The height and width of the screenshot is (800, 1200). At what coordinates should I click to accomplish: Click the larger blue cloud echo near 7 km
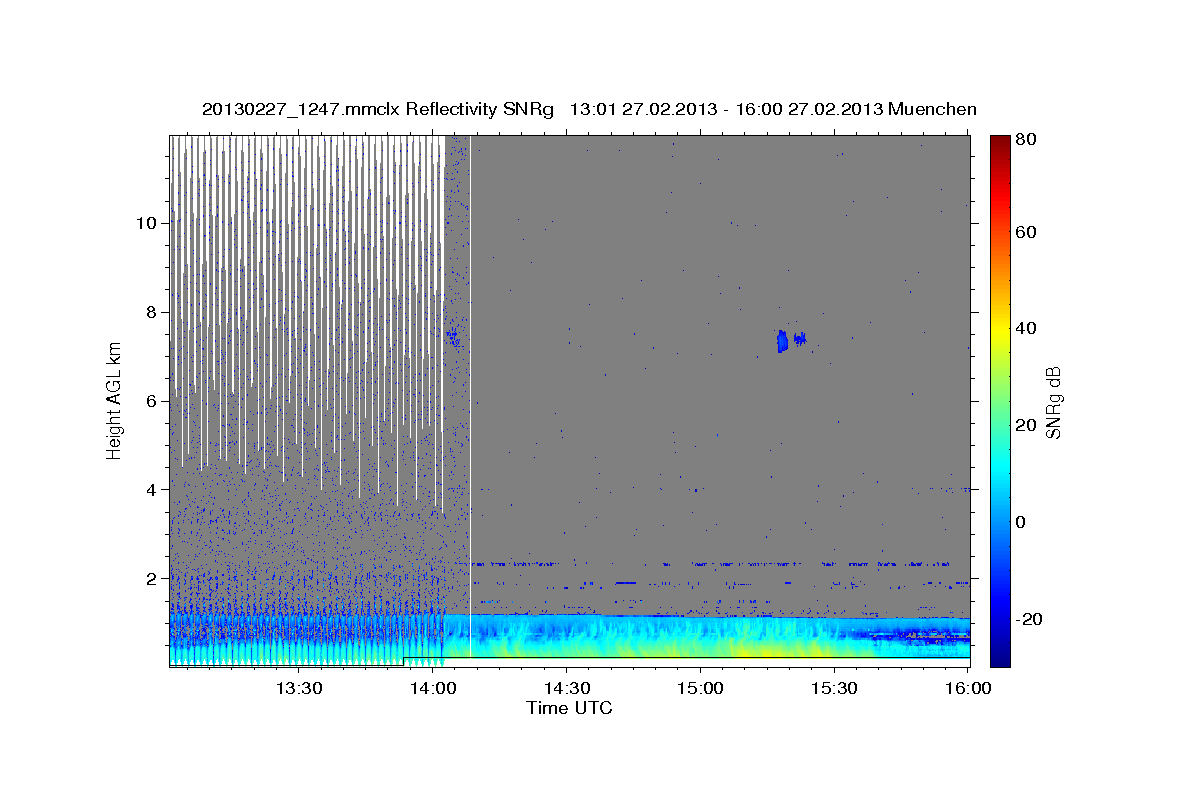(x=782, y=341)
